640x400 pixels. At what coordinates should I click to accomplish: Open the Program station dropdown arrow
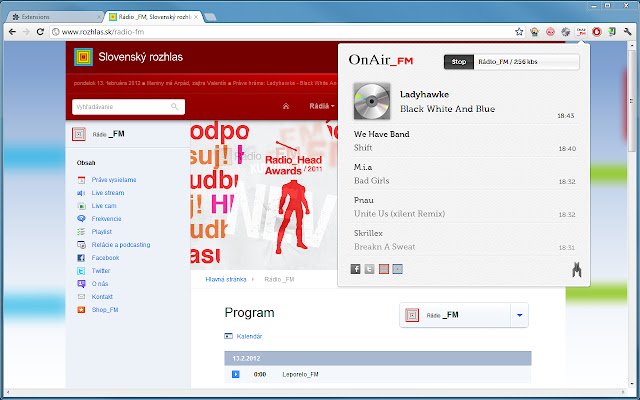point(519,315)
